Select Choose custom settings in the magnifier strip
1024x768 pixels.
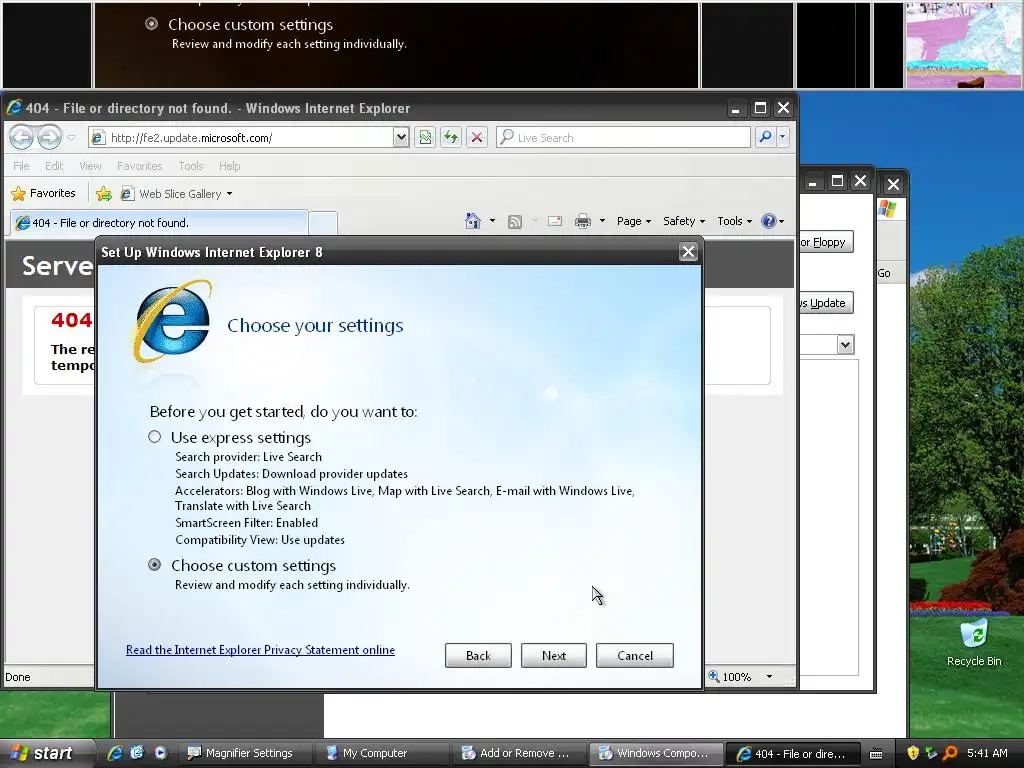tap(152, 24)
